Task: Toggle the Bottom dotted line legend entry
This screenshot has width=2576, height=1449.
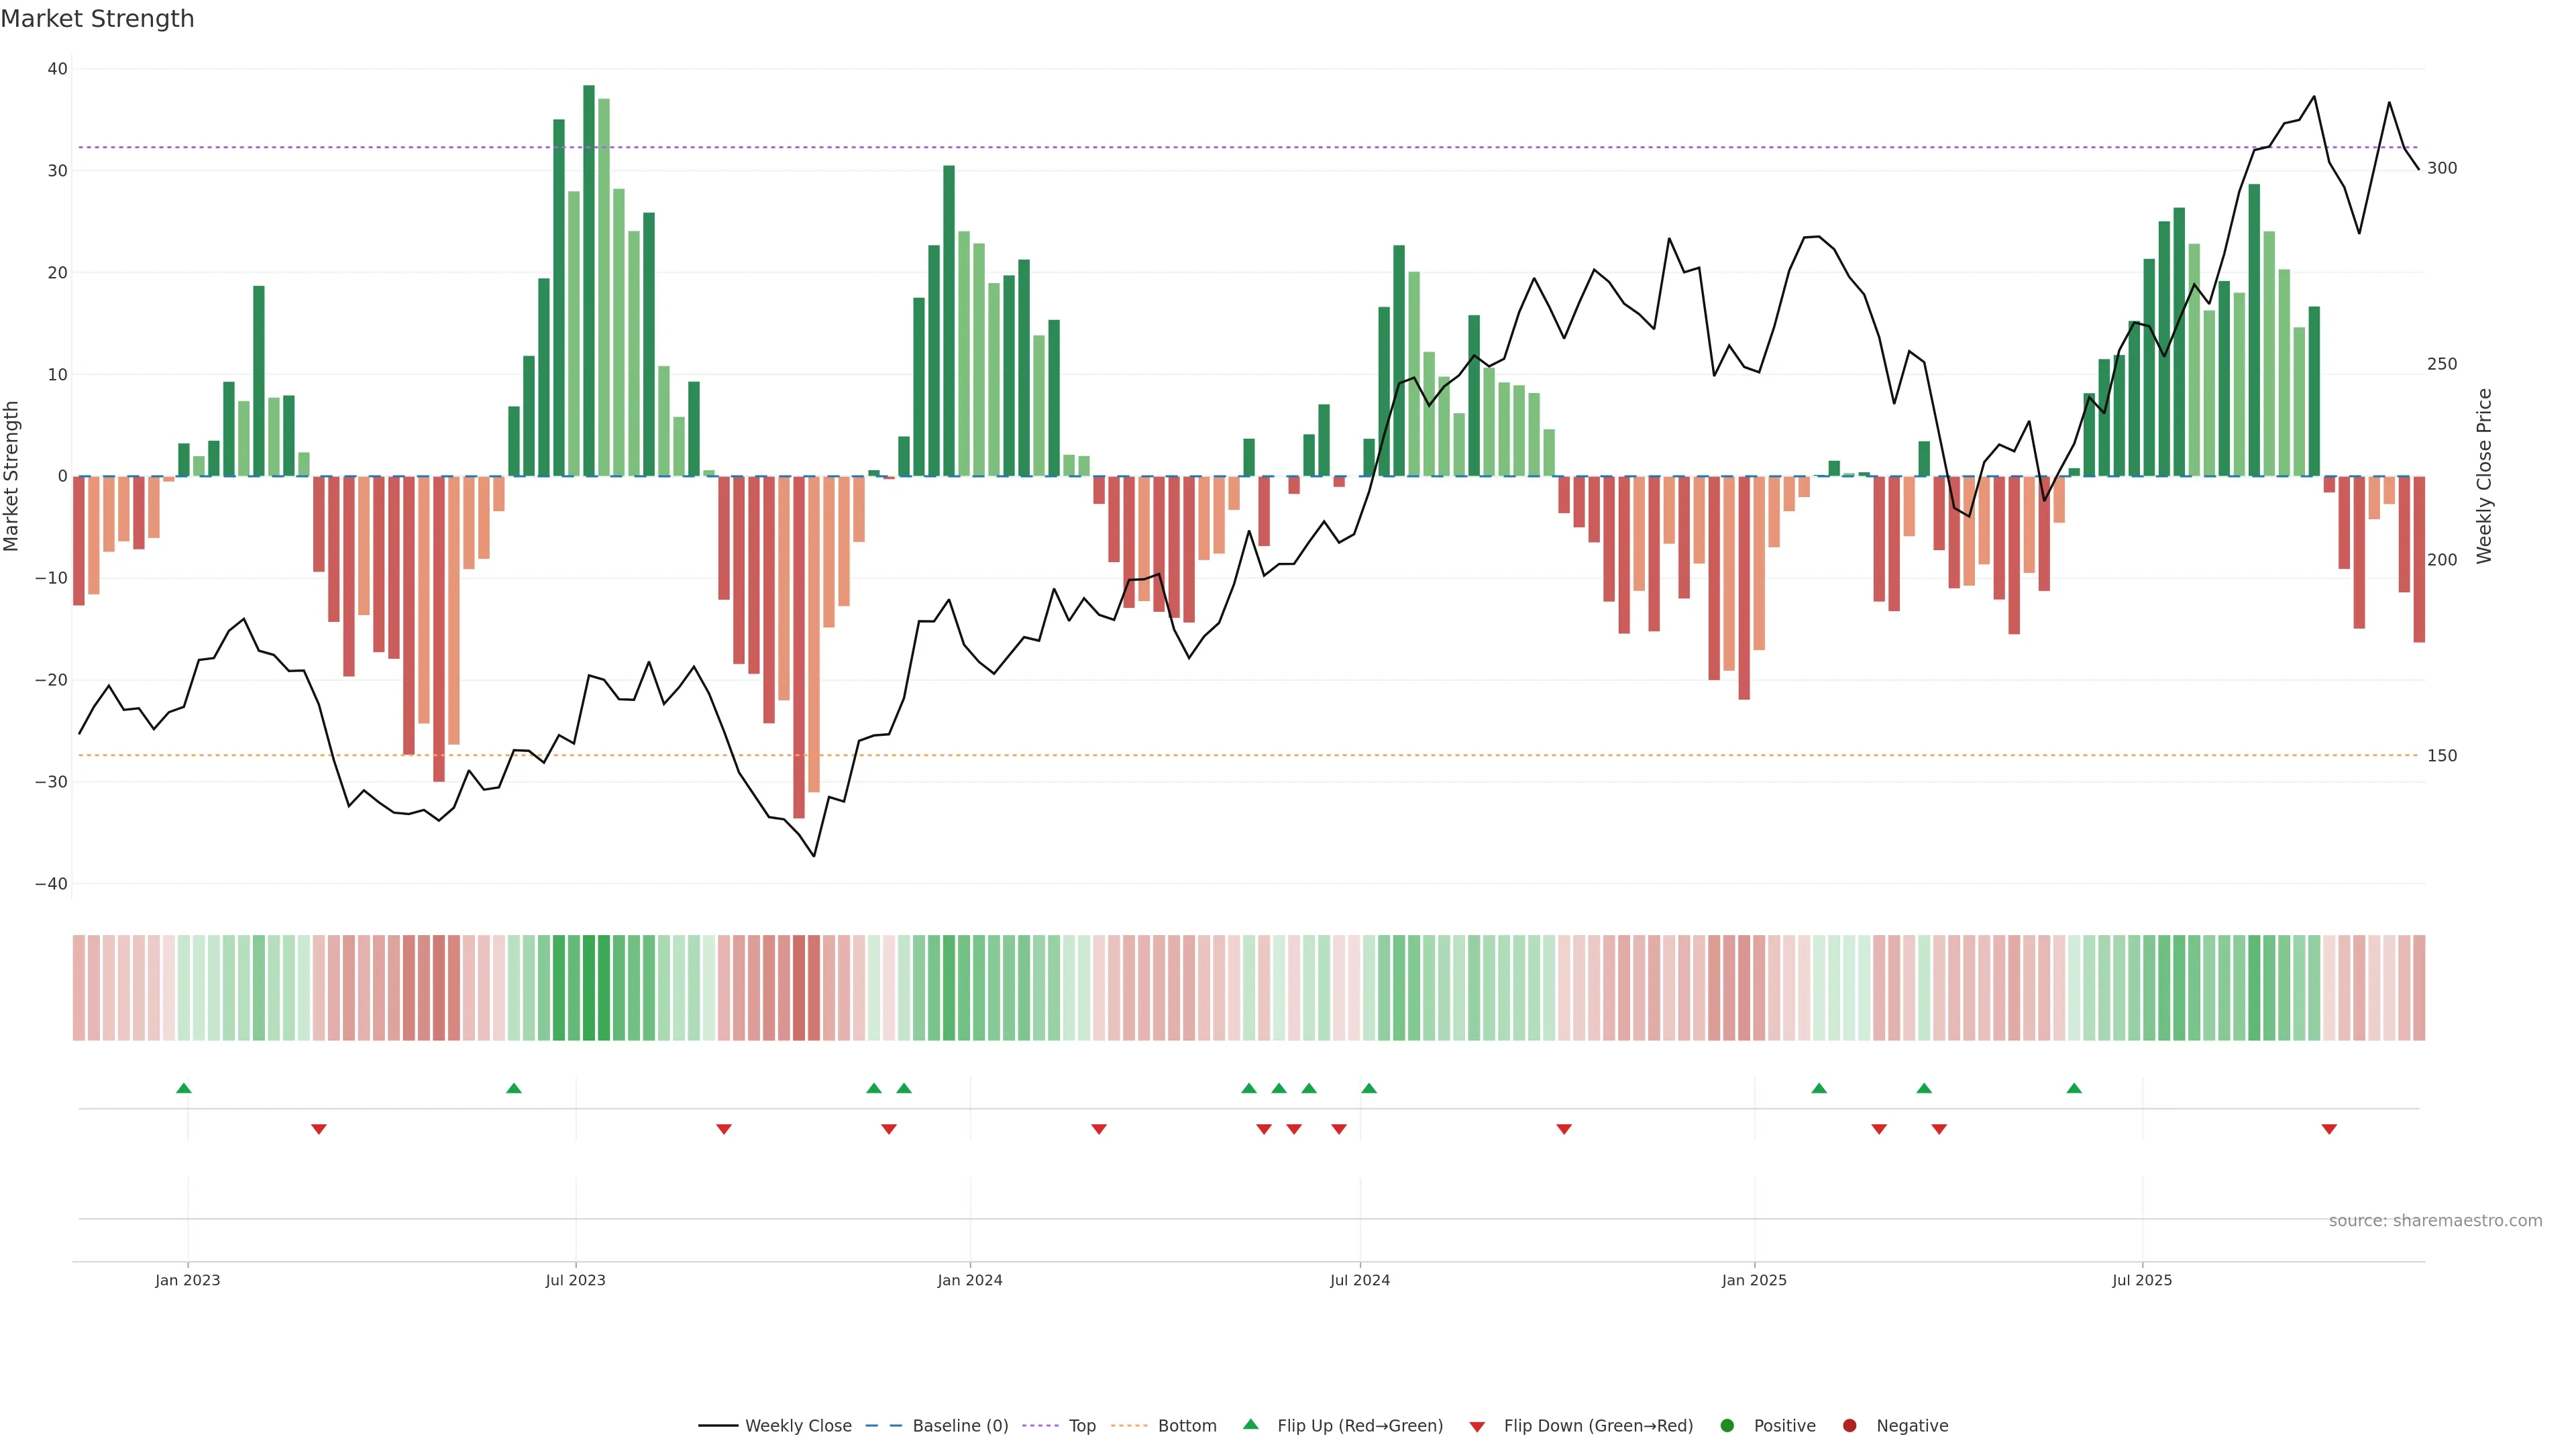Action: point(1186,1426)
